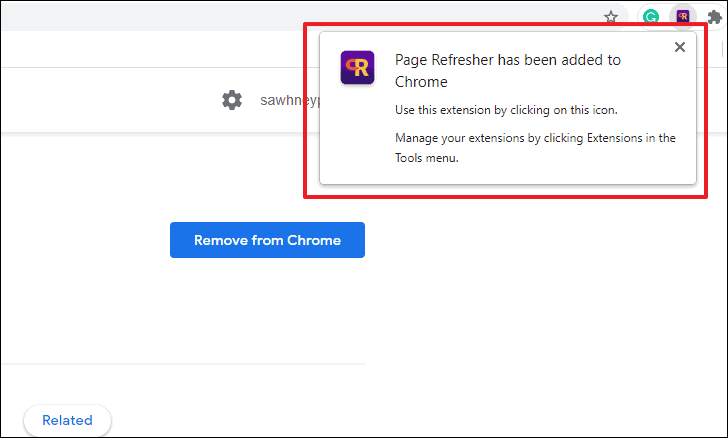The image size is (728, 438).
Task: Click the Remove from Chrome button
Action: tap(267, 240)
